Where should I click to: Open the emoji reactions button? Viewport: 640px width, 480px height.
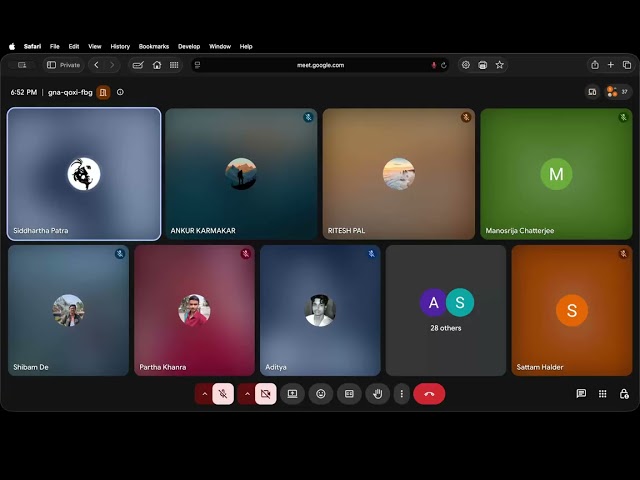pos(321,394)
